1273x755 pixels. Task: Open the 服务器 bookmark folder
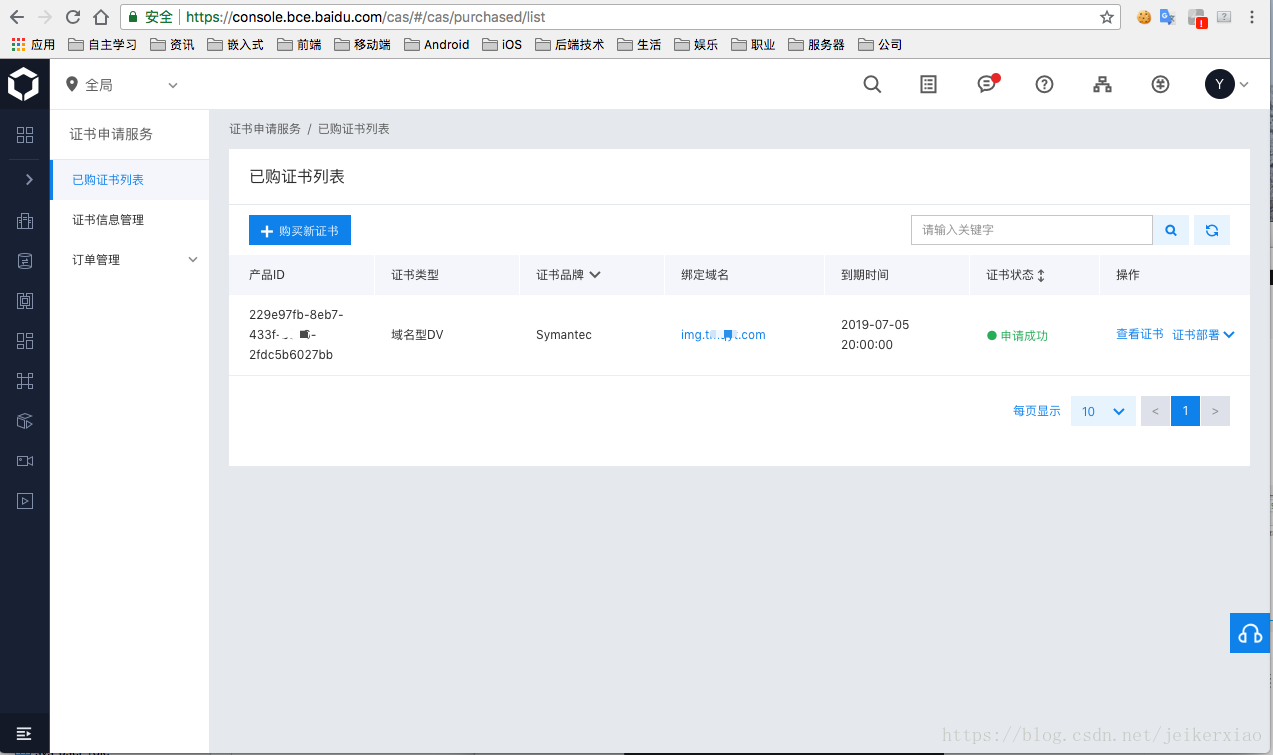816,45
